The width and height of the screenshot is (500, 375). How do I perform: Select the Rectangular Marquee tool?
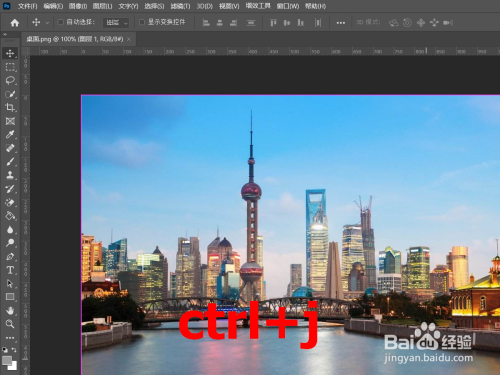10,67
